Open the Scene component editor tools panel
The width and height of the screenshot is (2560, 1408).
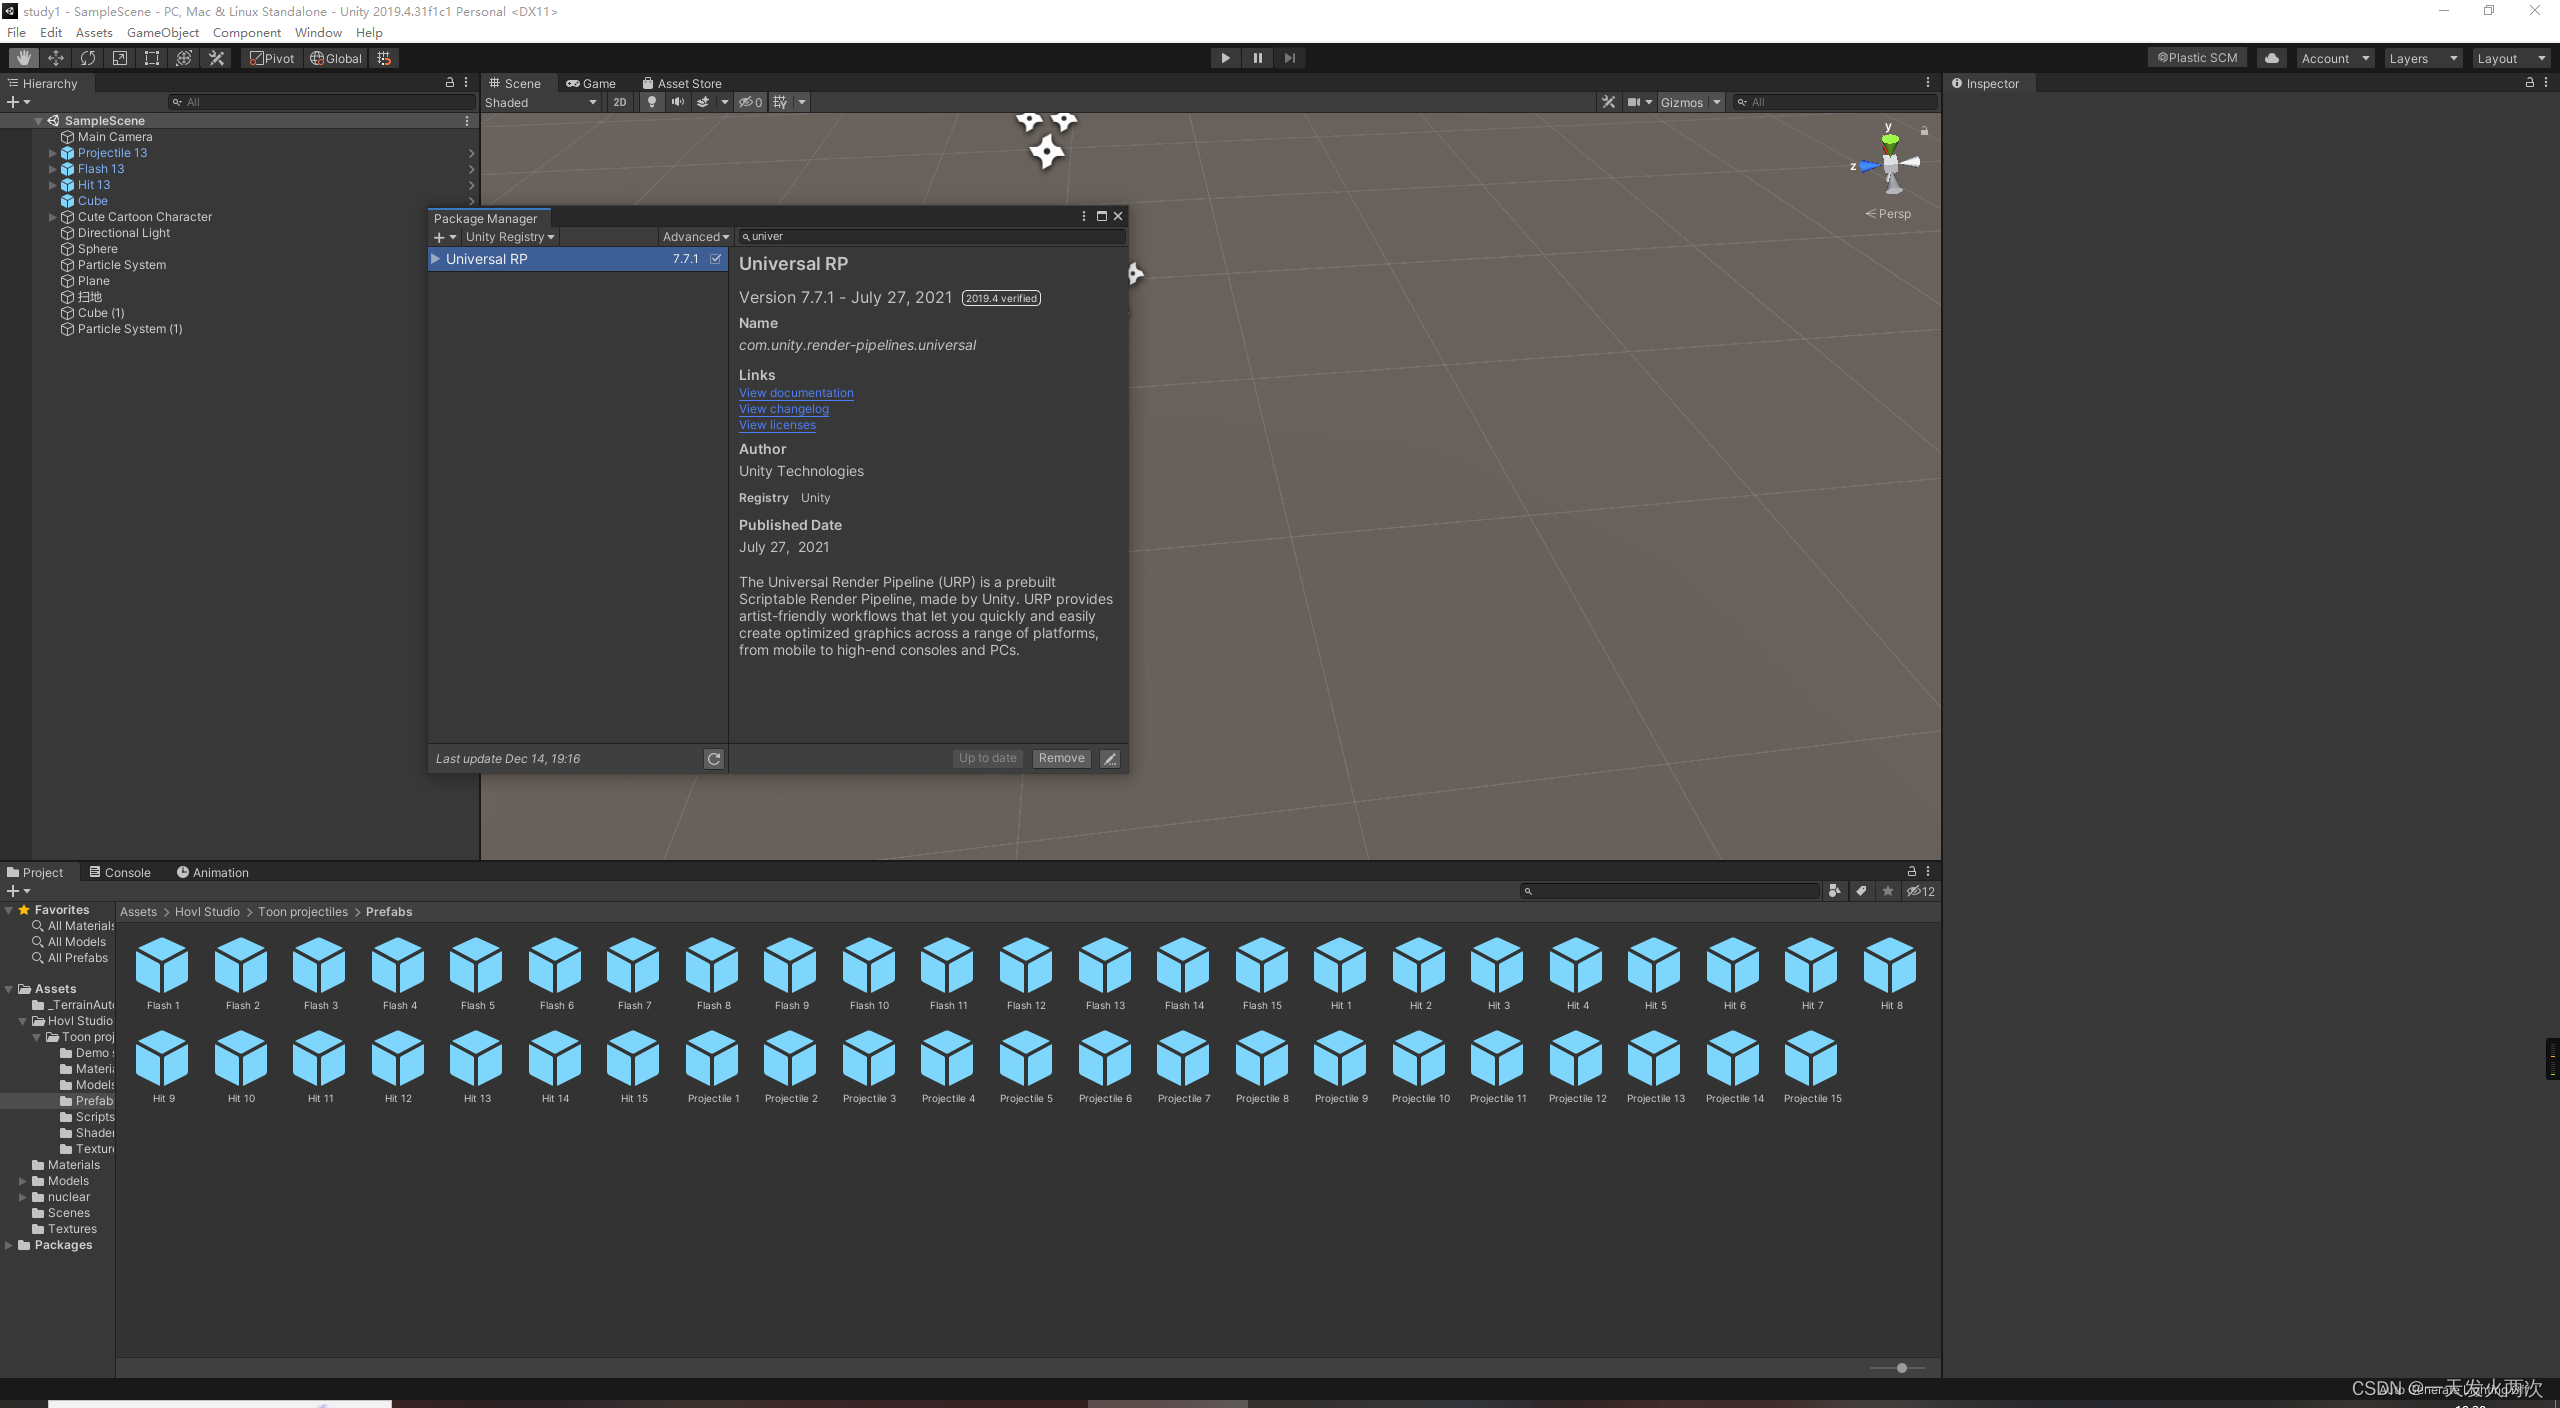1608,102
